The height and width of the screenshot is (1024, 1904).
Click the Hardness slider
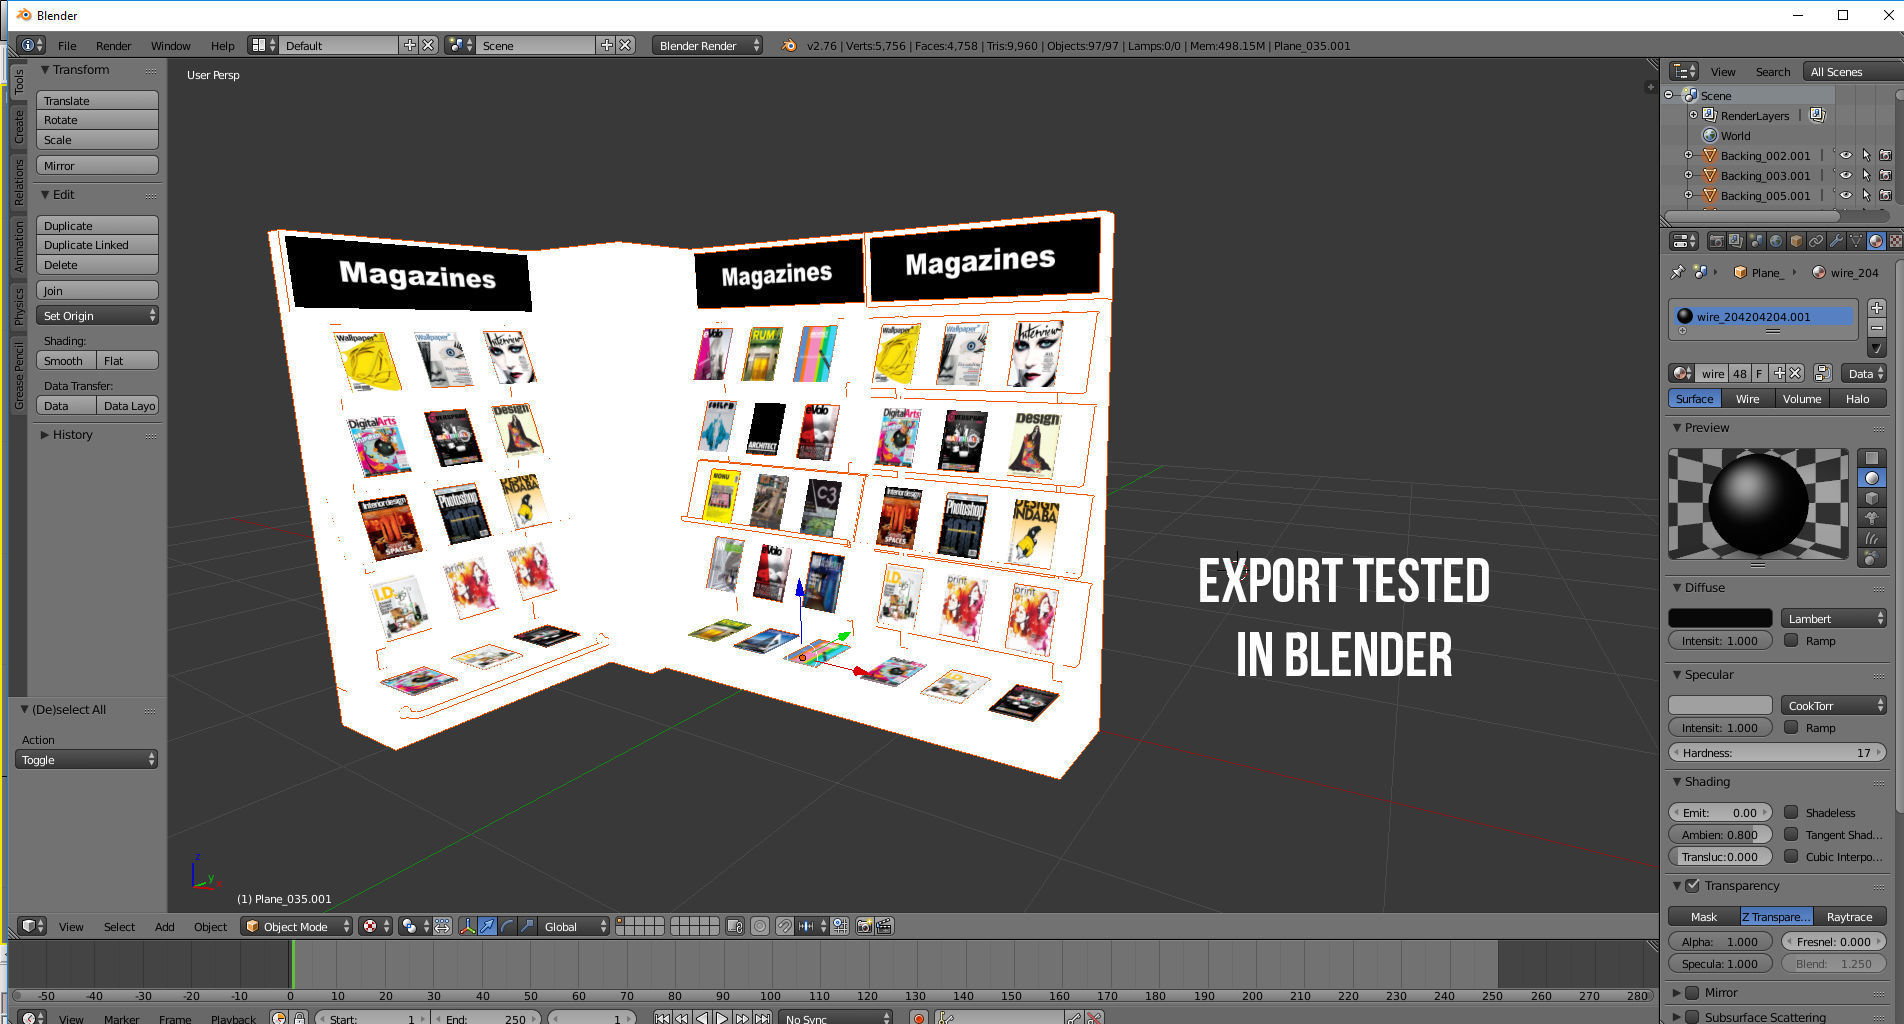(1777, 752)
